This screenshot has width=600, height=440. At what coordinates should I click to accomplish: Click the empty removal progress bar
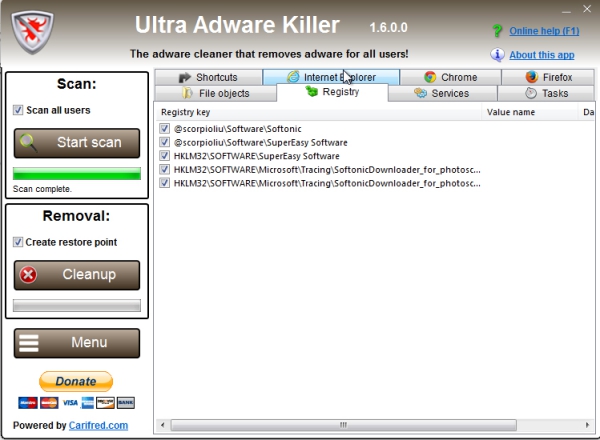tap(77, 305)
